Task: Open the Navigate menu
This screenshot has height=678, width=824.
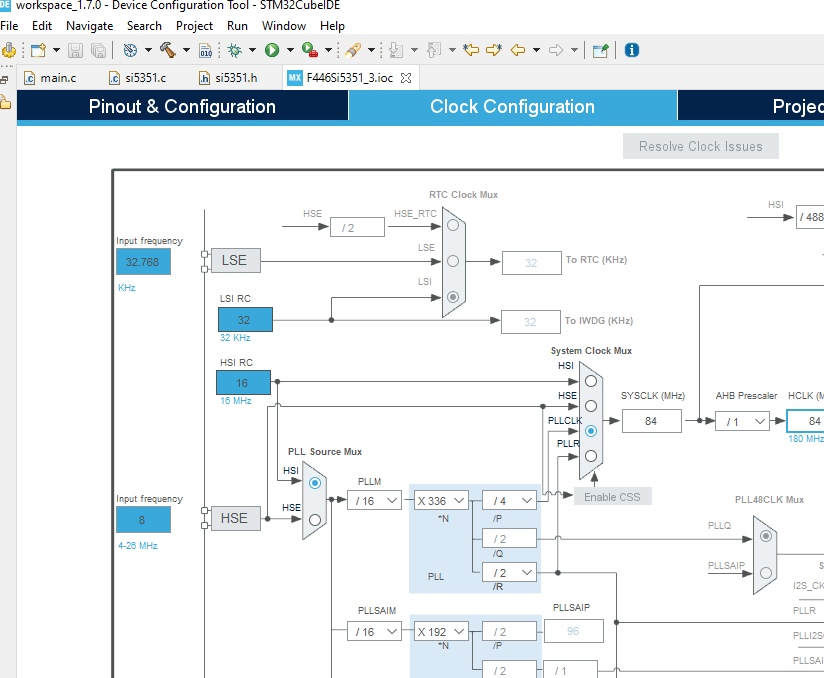Action: click(89, 26)
